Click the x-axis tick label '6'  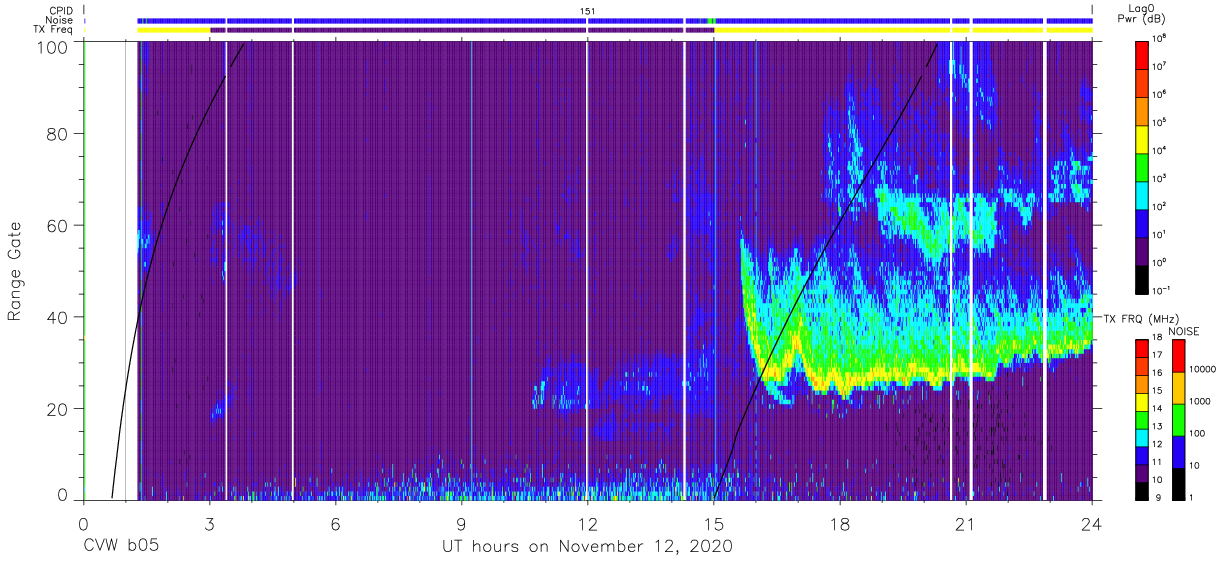tap(335, 522)
